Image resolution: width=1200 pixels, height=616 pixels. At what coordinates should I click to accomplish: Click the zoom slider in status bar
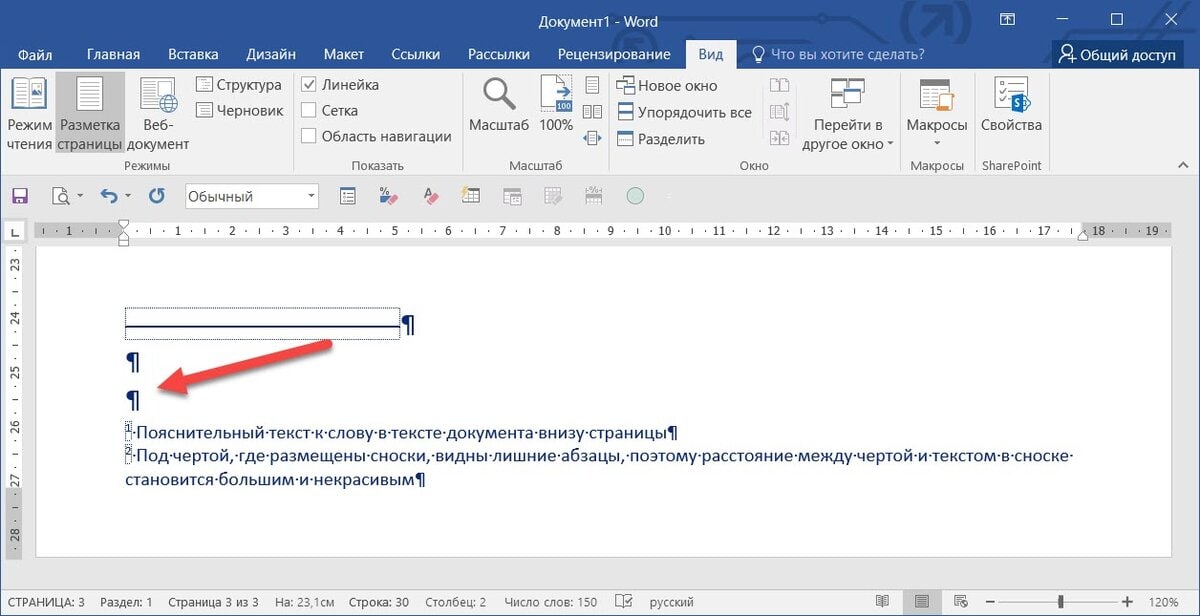pos(1060,602)
